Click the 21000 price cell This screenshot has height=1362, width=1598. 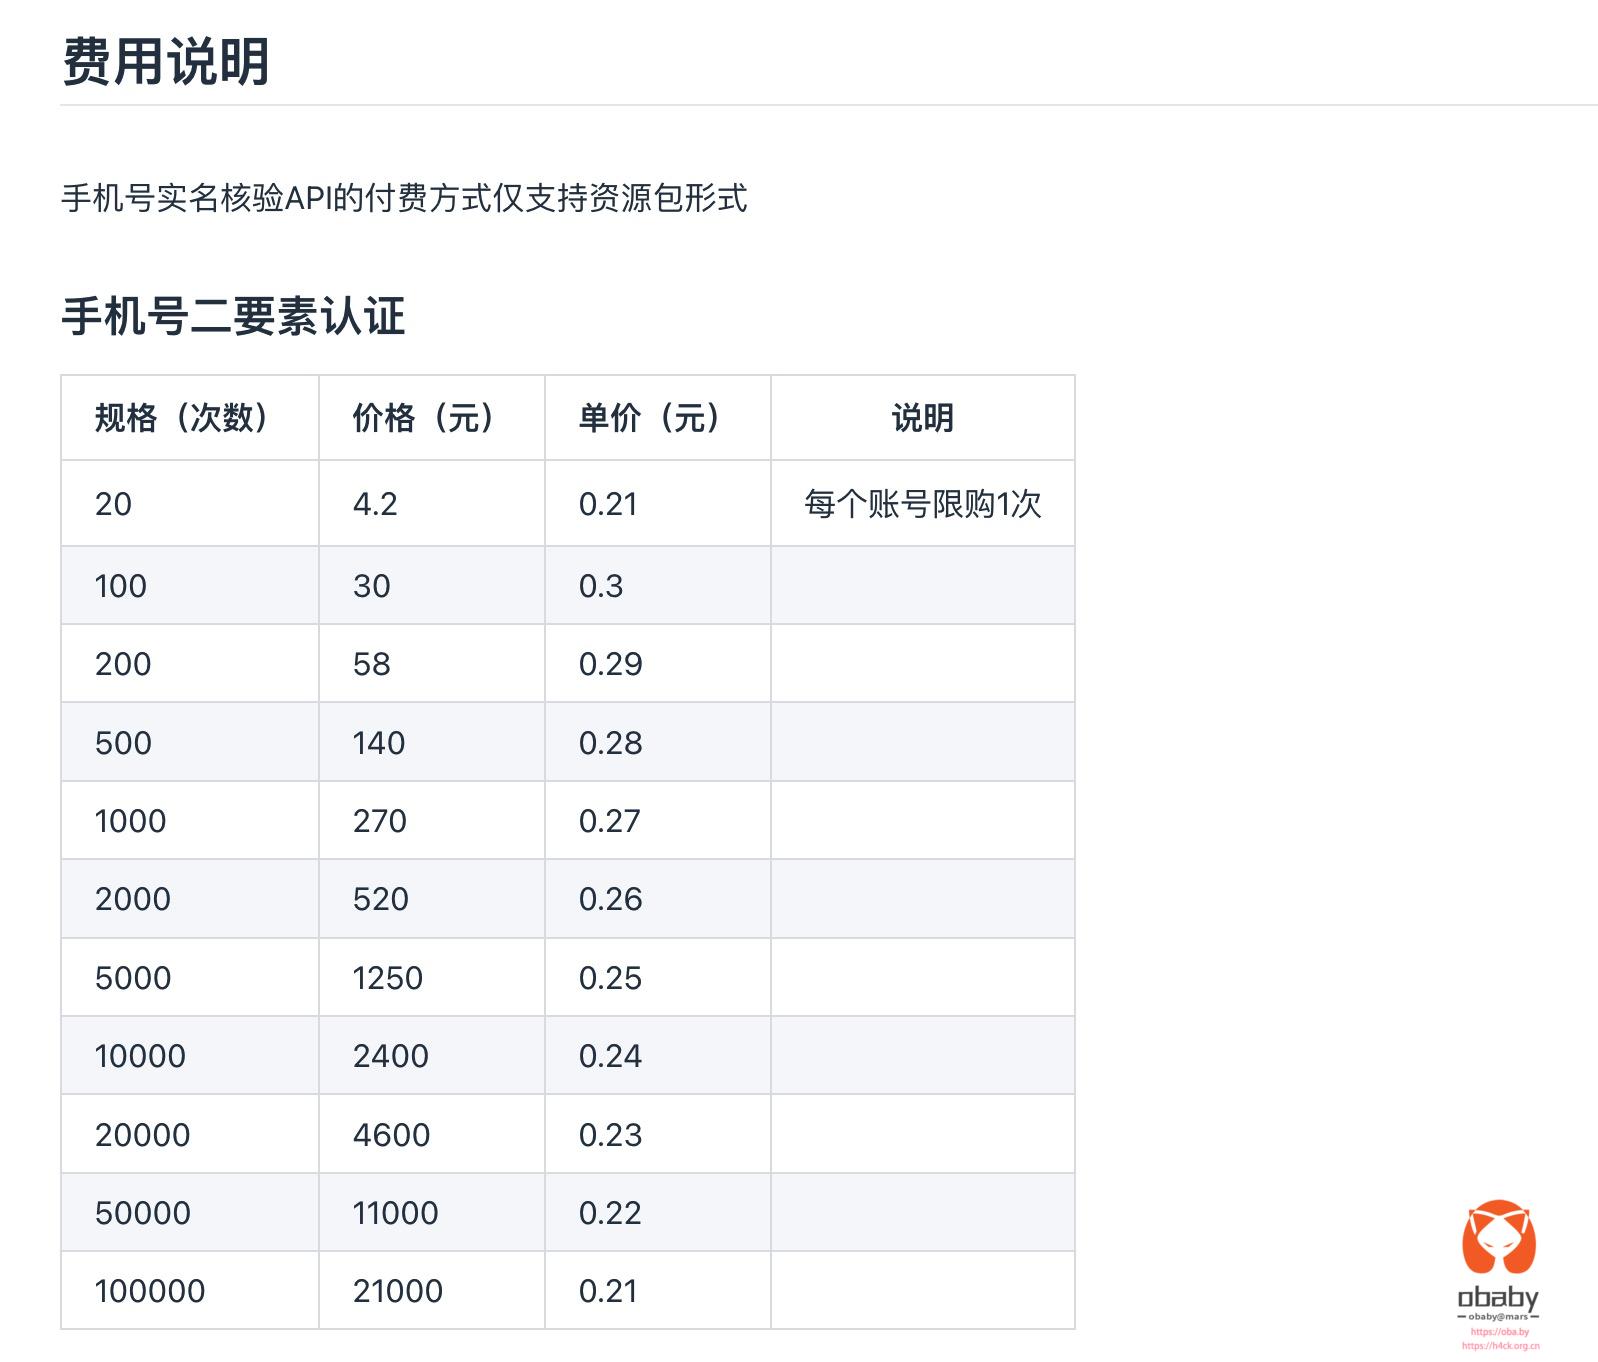(397, 1291)
